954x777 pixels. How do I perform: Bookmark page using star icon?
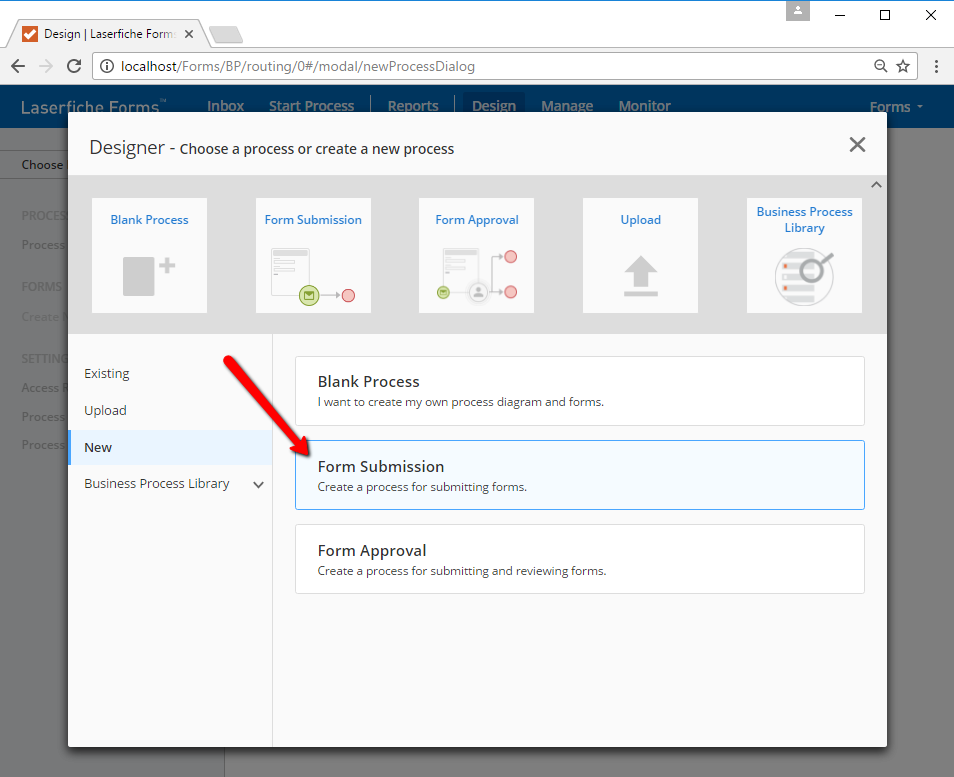pyautogui.click(x=903, y=66)
